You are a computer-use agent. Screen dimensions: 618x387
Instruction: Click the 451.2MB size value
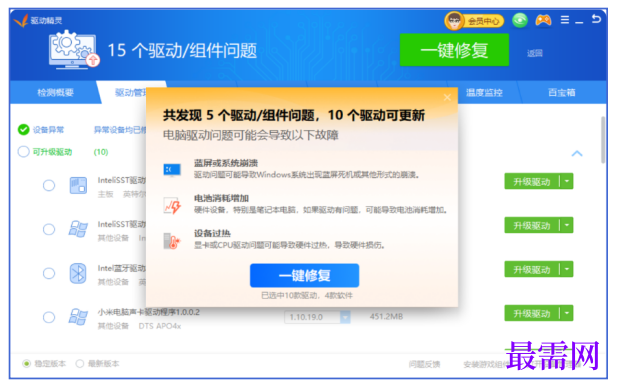(x=386, y=316)
